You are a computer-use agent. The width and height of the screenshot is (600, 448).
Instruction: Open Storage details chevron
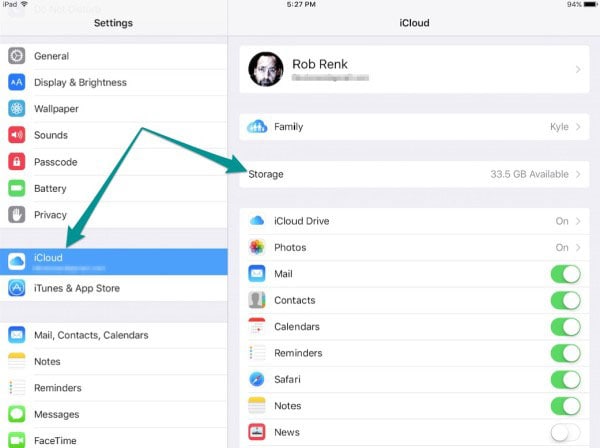pyautogui.click(x=578, y=174)
